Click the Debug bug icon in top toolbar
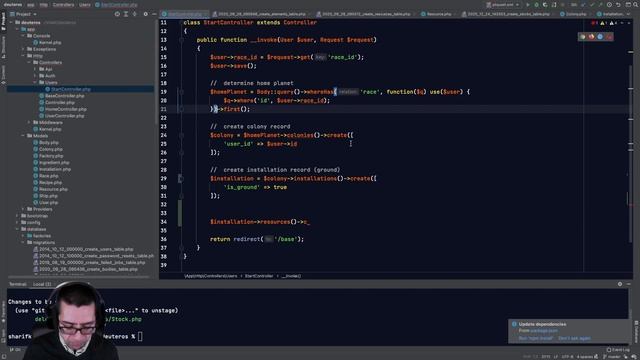The image size is (640, 360). pos(536,4)
